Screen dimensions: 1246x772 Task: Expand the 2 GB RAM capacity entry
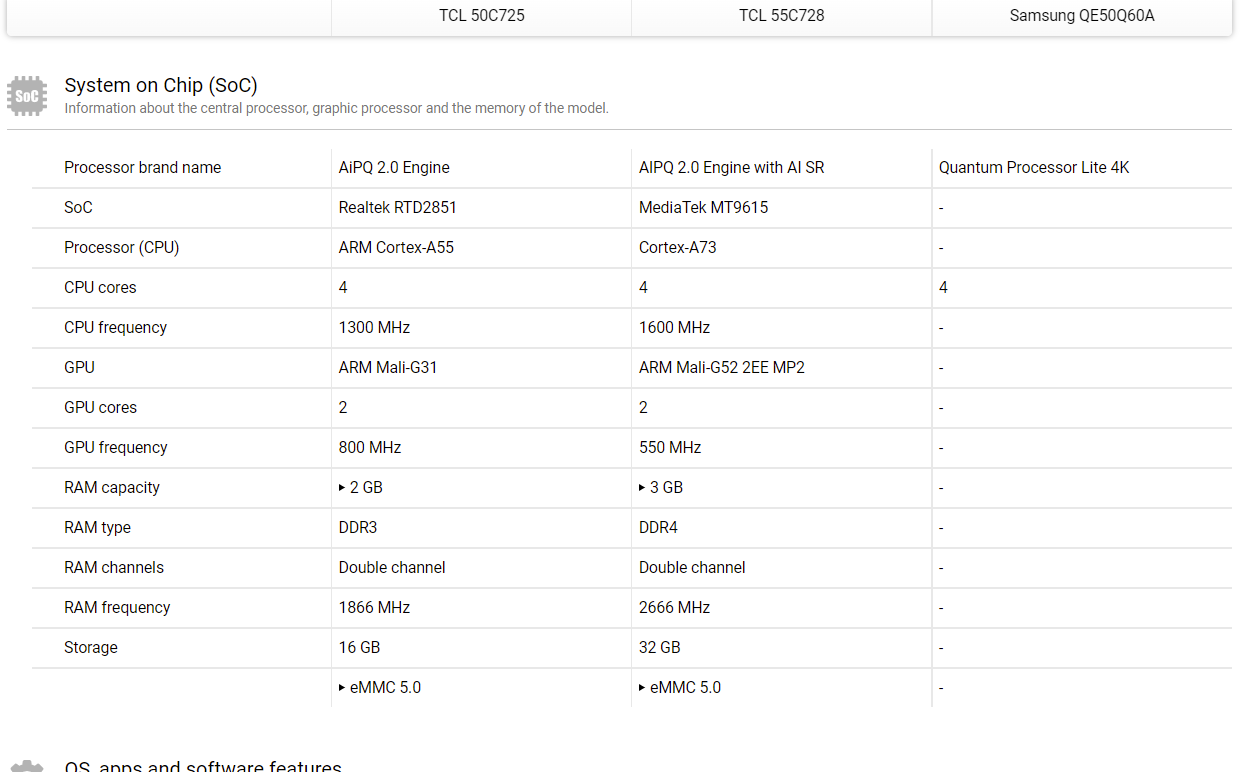361,488
